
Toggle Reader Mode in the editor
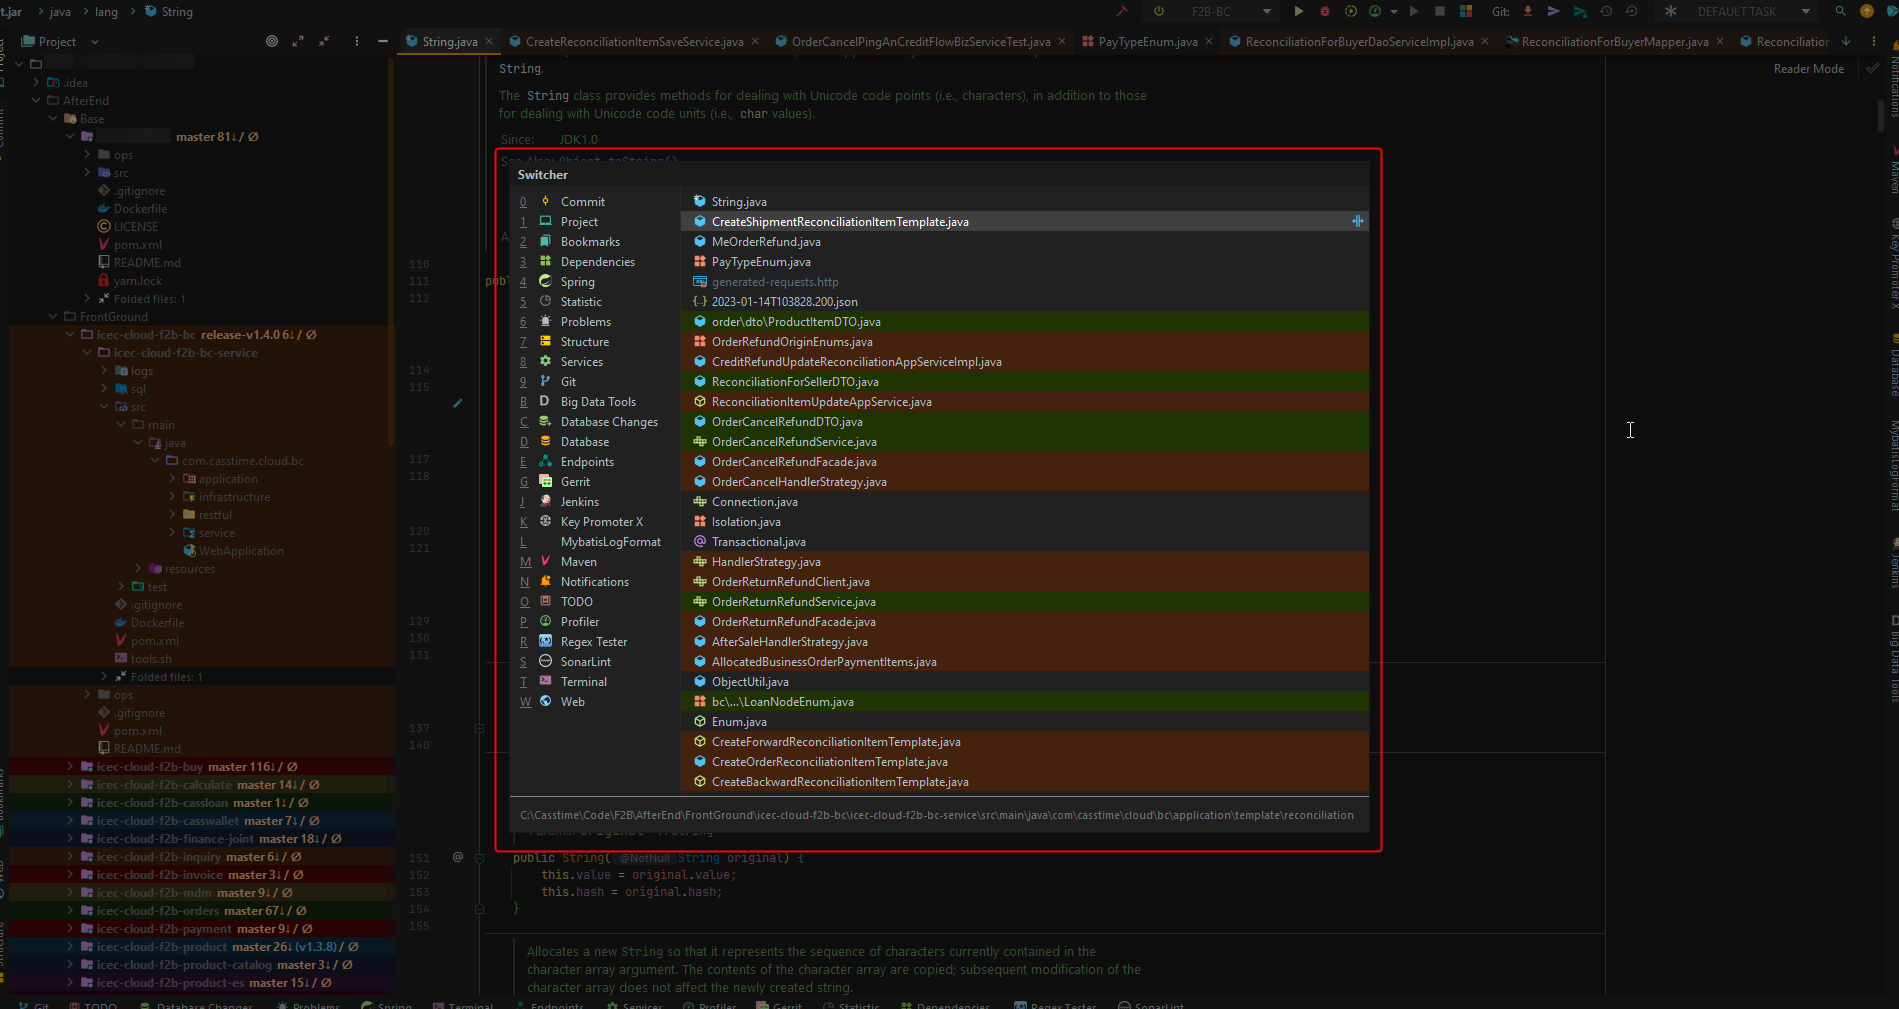pyautogui.click(x=1808, y=69)
